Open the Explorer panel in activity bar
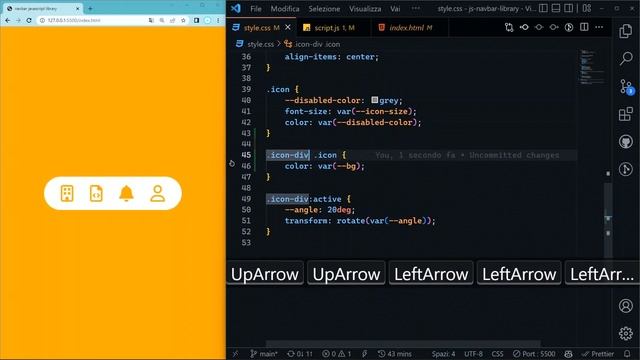 point(626,31)
